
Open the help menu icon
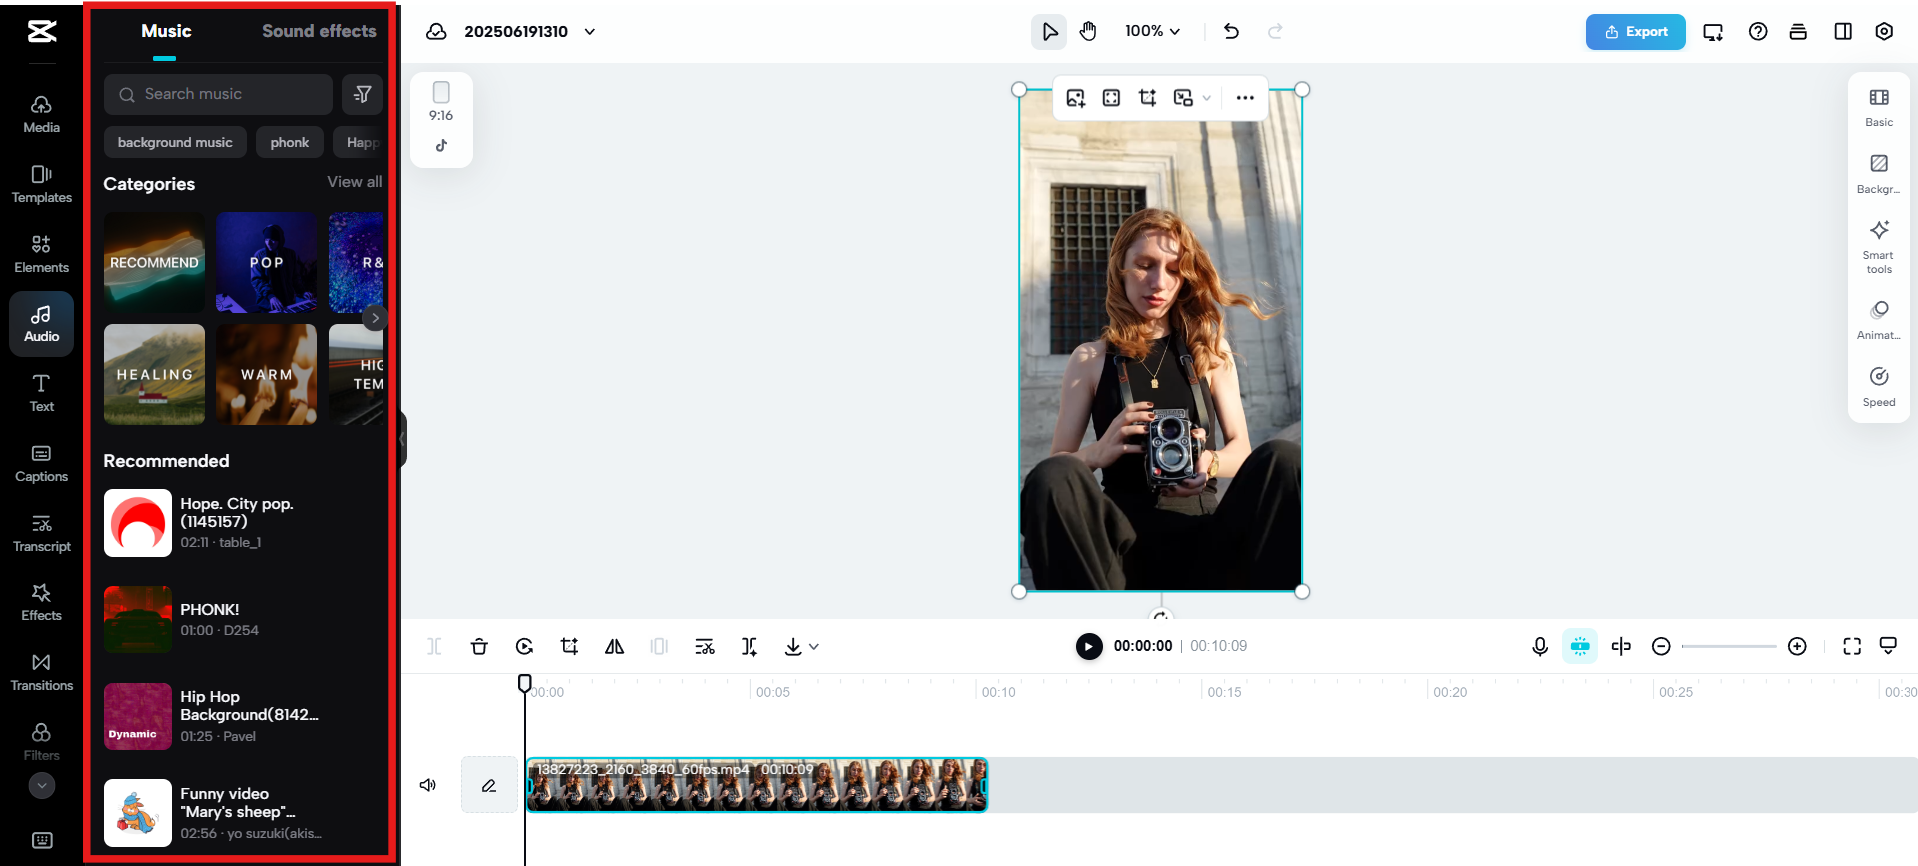click(1757, 32)
